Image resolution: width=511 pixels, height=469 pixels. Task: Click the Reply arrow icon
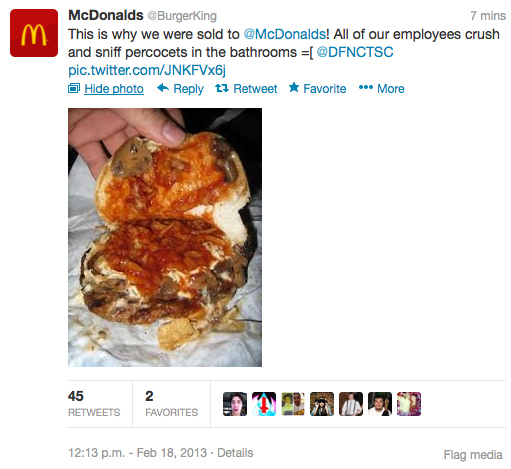(x=163, y=88)
